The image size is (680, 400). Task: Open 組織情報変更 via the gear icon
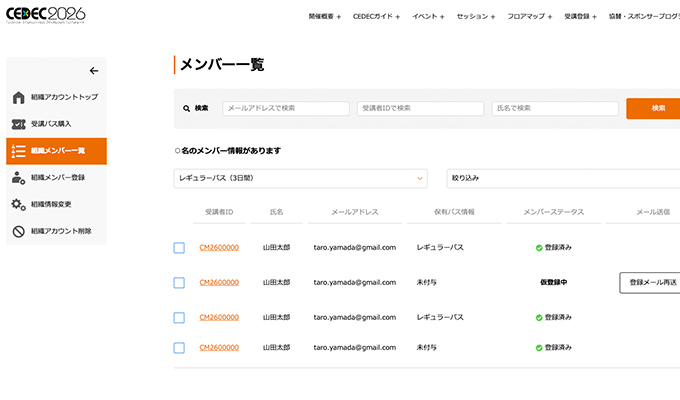pyautogui.click(x=18, y=204)
